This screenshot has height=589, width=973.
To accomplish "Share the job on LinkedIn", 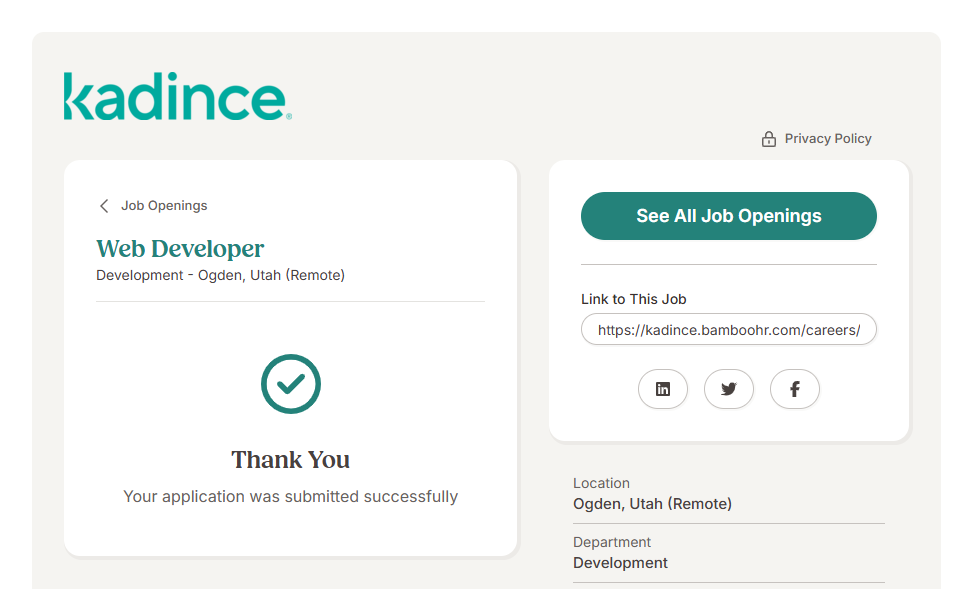I will [x=662, y=390].
